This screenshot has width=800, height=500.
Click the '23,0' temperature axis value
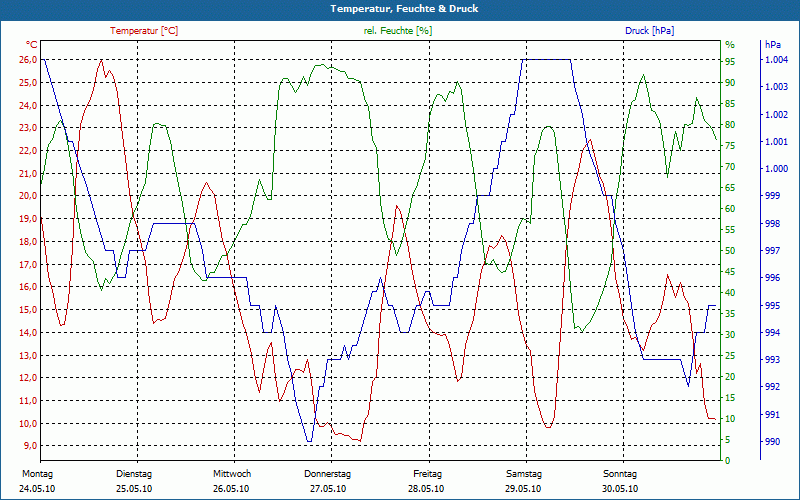28,128
